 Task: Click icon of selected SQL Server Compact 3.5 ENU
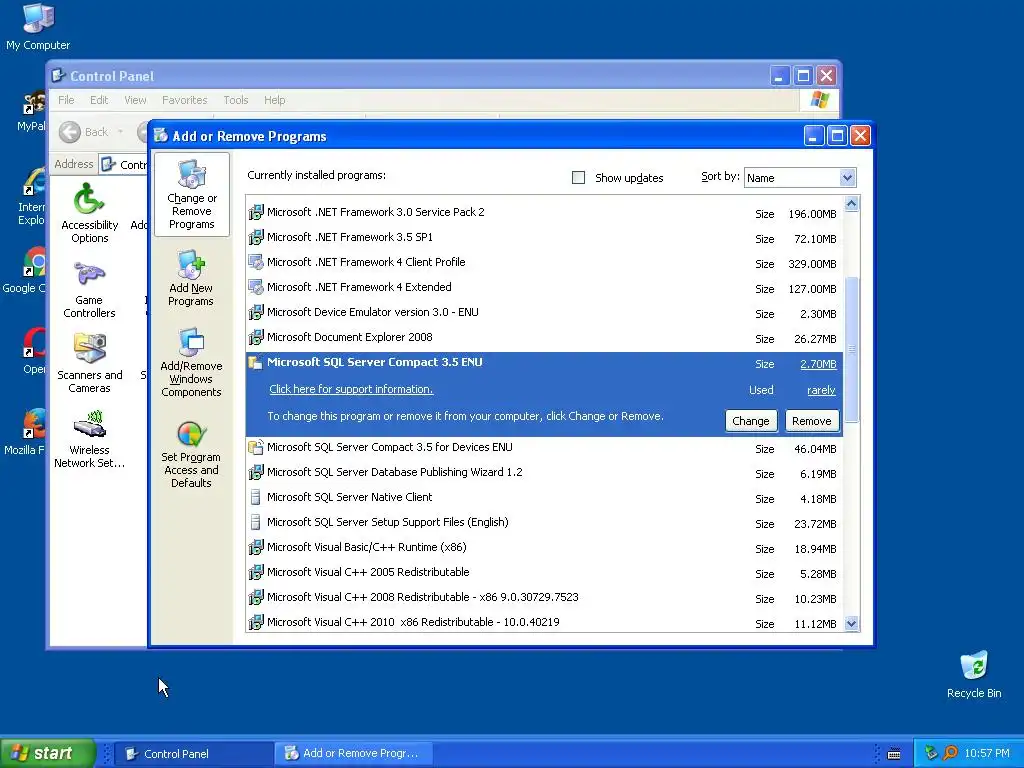256,363
